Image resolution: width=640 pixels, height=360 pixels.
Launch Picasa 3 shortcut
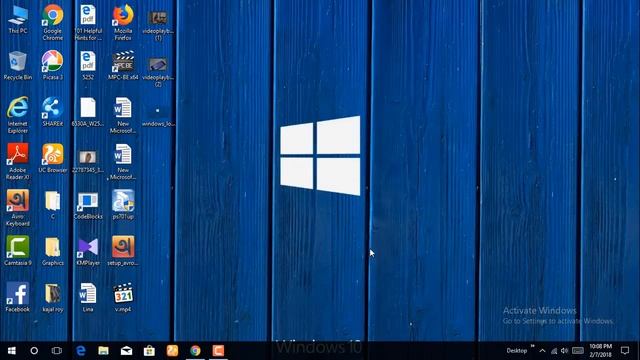tap(53, 65)
